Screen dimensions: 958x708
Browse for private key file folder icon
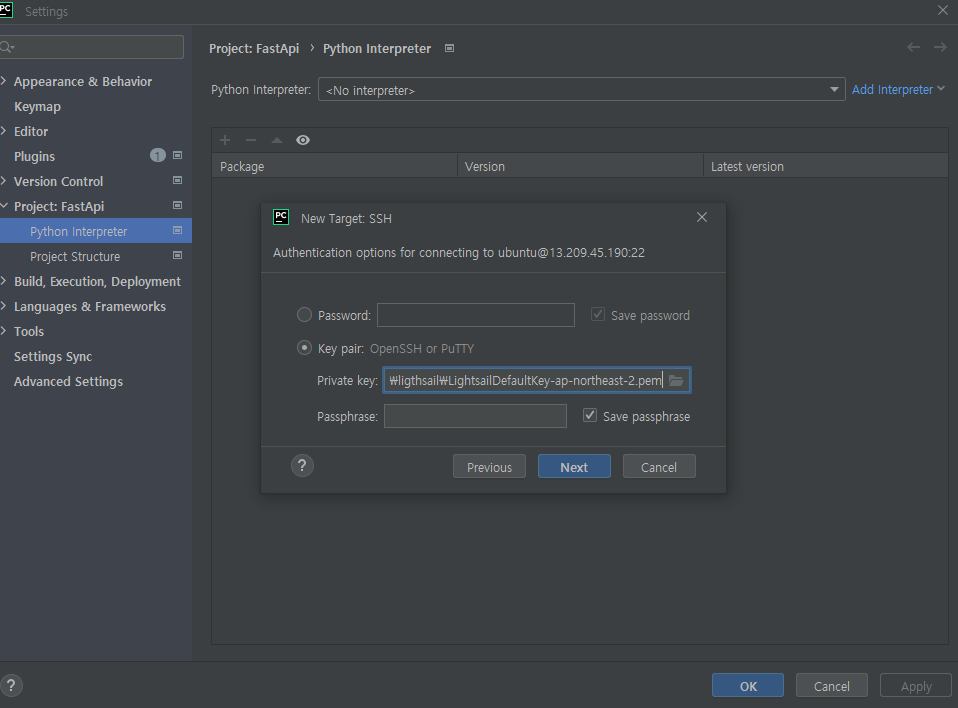(676, 381)
